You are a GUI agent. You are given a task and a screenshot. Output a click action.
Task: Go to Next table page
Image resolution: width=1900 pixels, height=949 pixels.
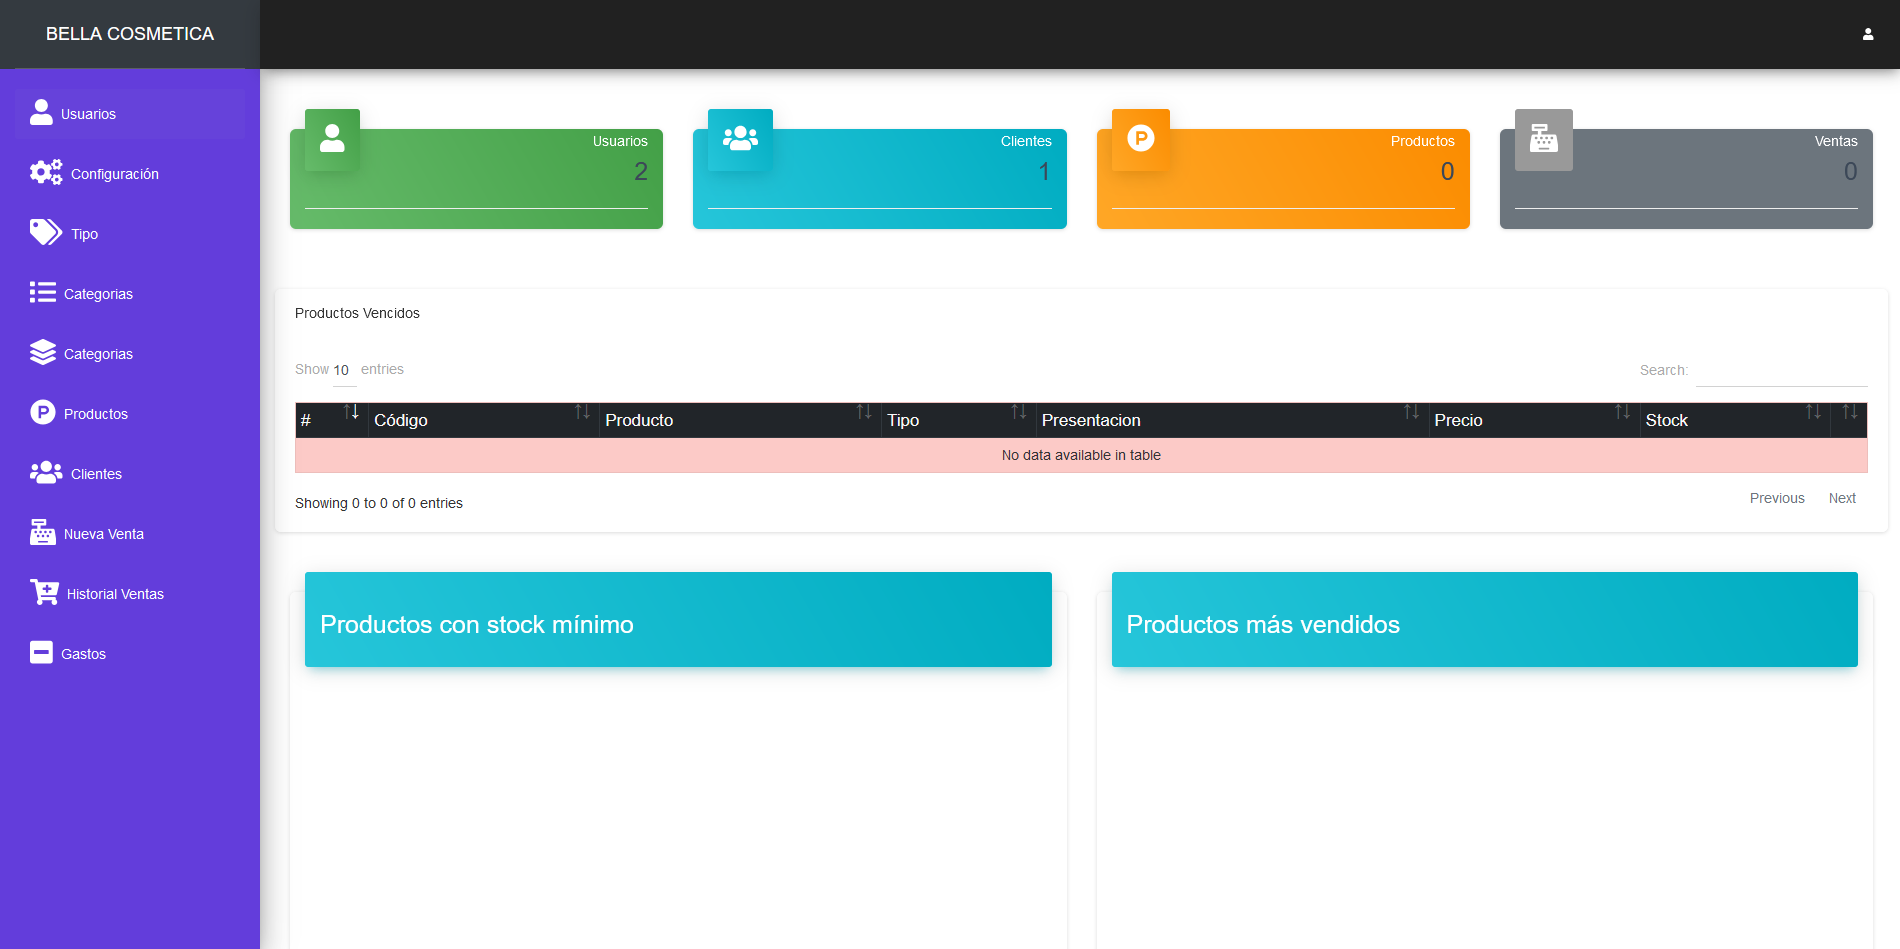1842,498
